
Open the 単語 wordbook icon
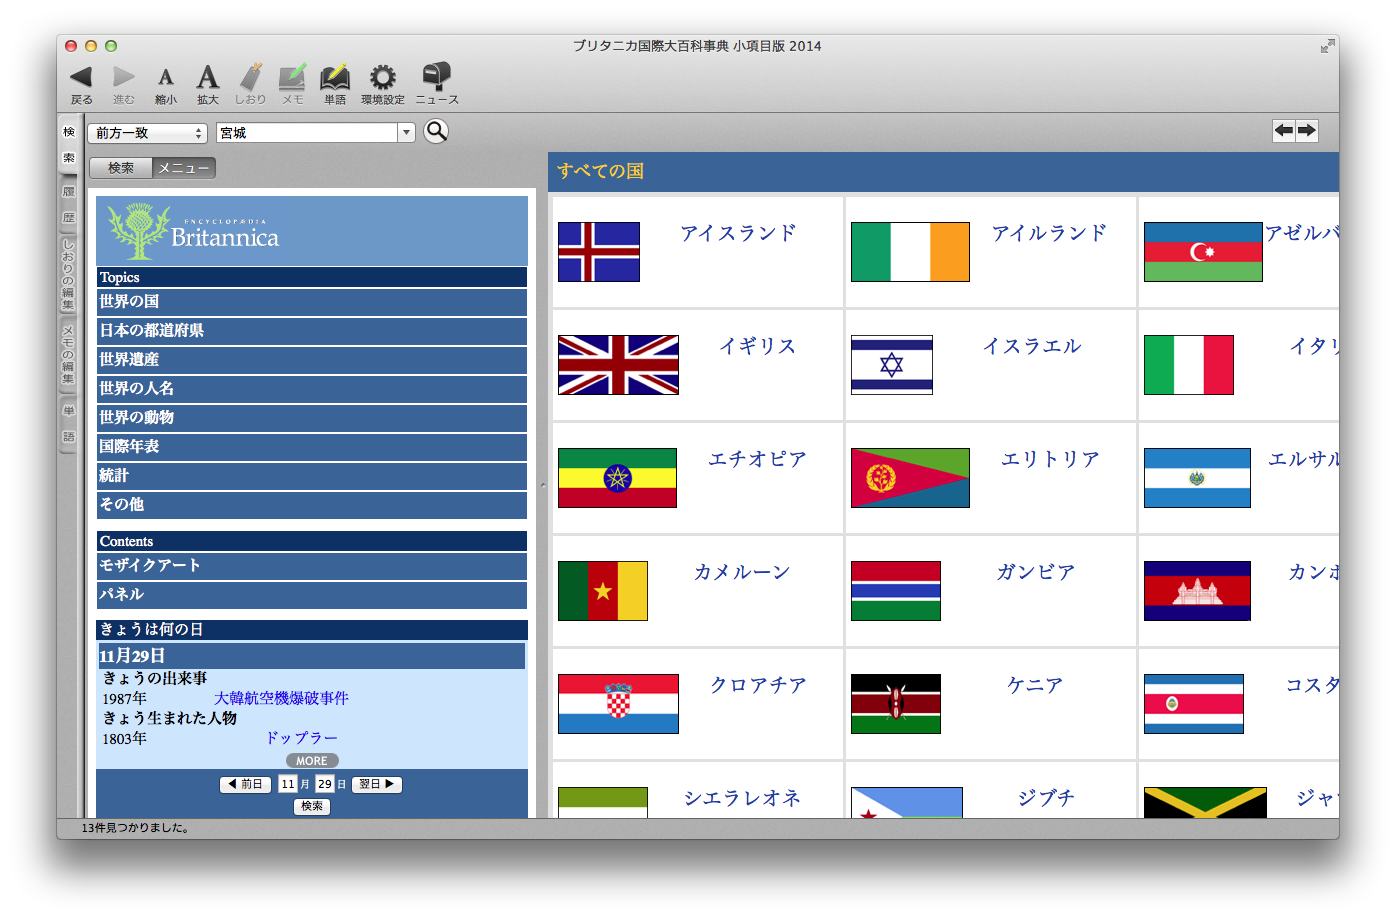335,77
